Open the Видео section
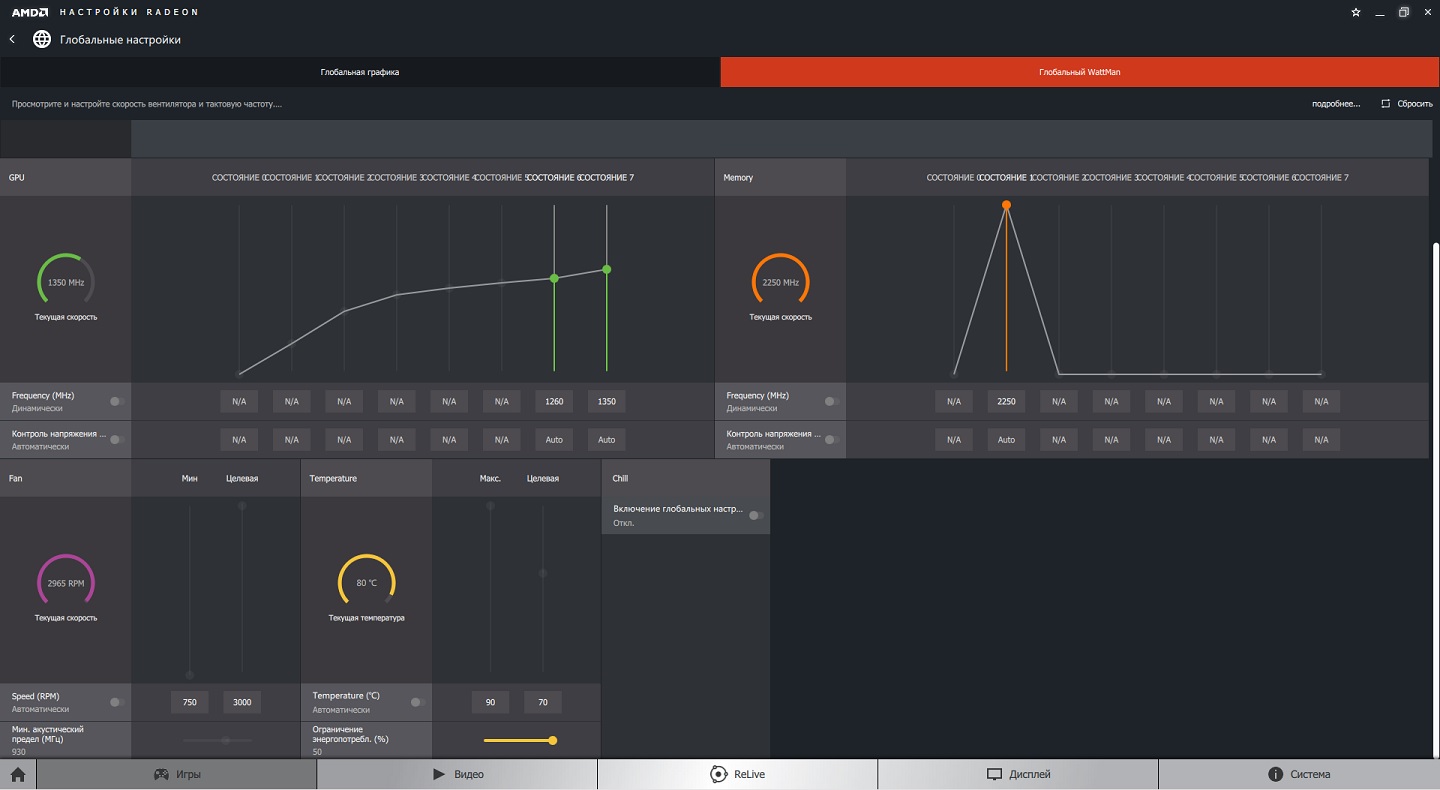1440x790 pixels. pyautogui.click(x=457, y=774)
